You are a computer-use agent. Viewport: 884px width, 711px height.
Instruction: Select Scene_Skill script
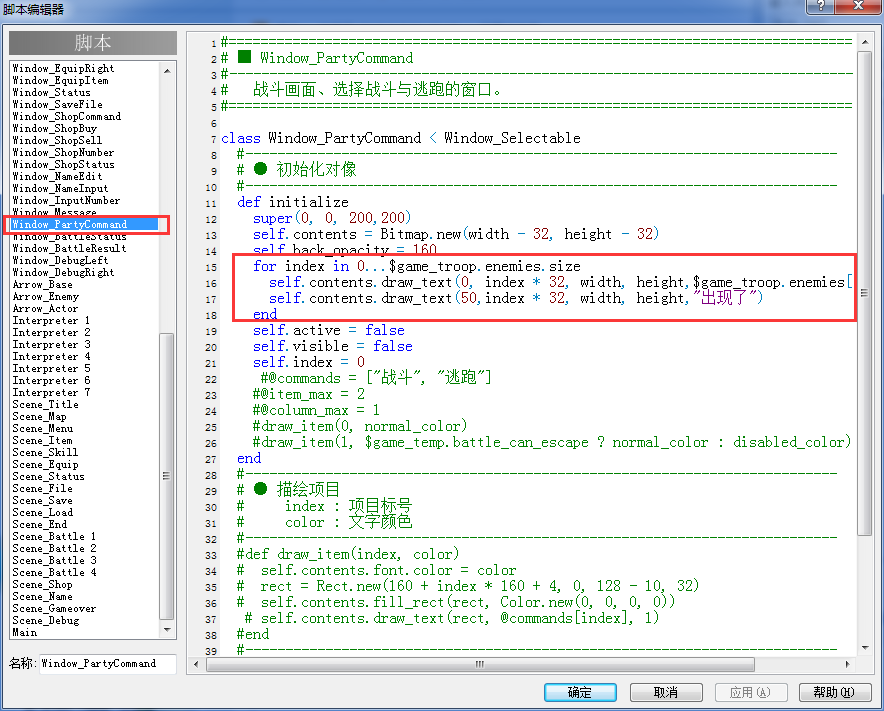coord(46,452)
